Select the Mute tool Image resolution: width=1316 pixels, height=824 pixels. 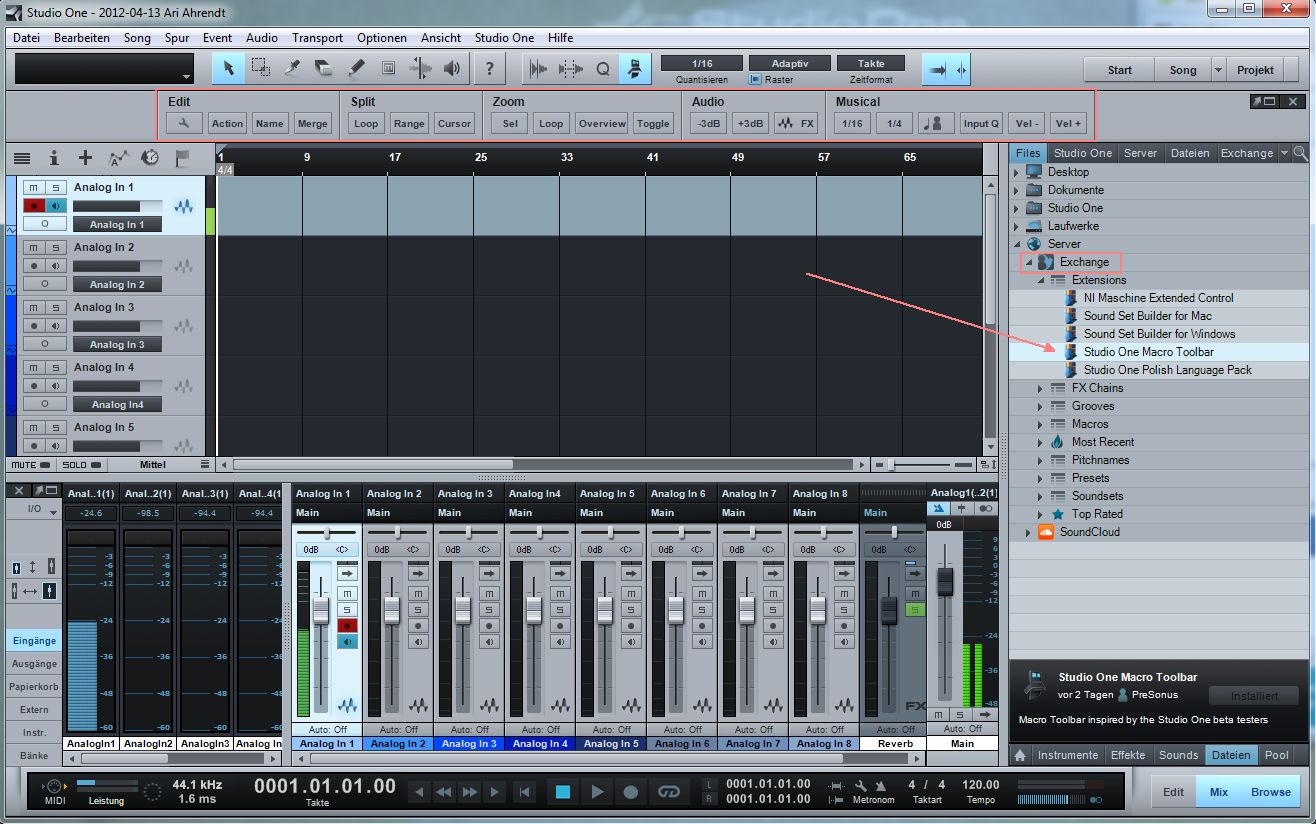(x=388, y=69)
